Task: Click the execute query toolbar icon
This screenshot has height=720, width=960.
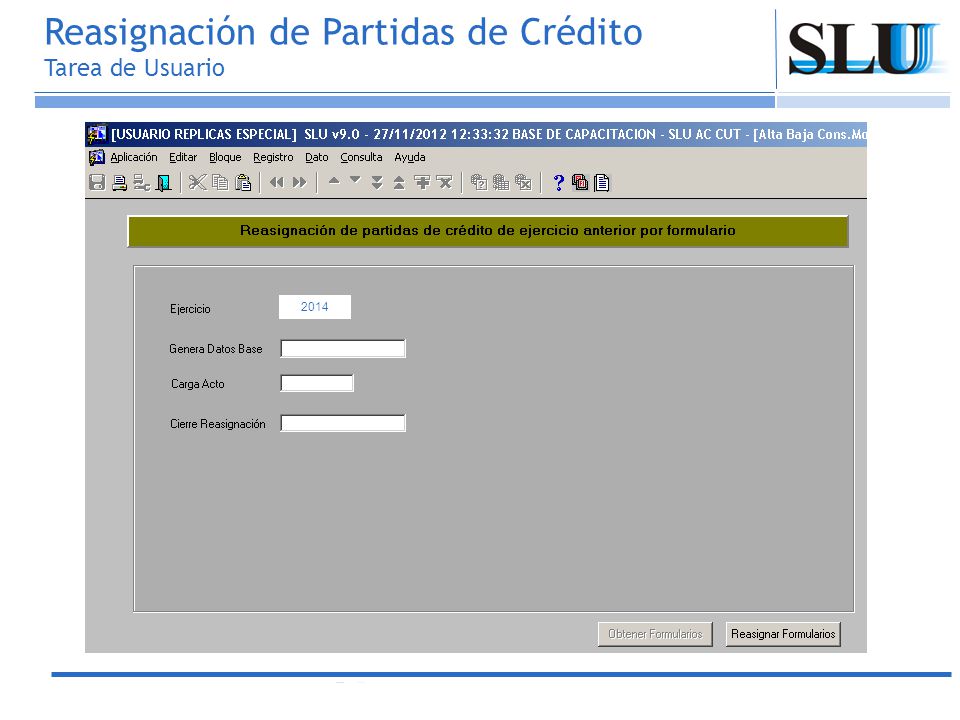Action: pos(501,182)
